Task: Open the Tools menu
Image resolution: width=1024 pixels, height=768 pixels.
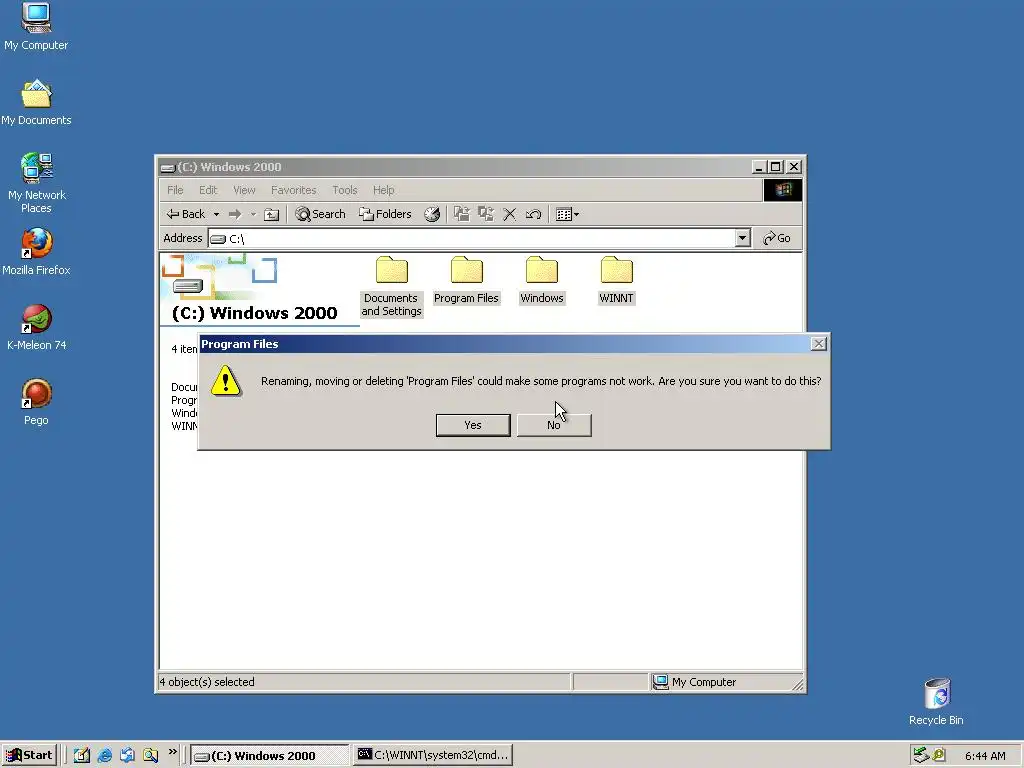Action: click(x=344, y=190)
